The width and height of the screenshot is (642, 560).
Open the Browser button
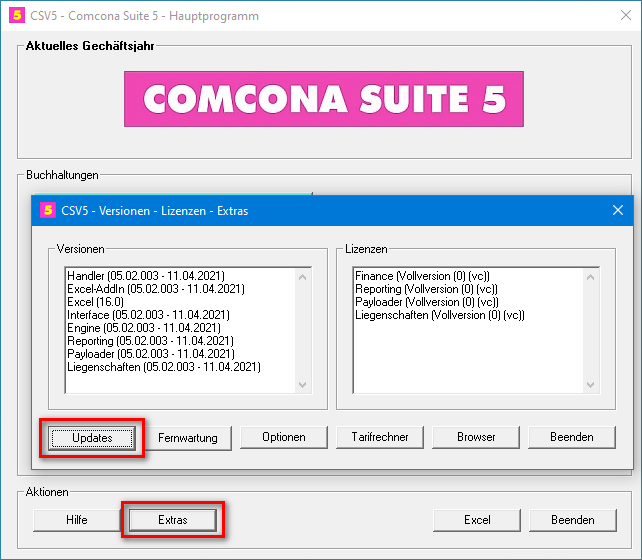coord(476,437)
